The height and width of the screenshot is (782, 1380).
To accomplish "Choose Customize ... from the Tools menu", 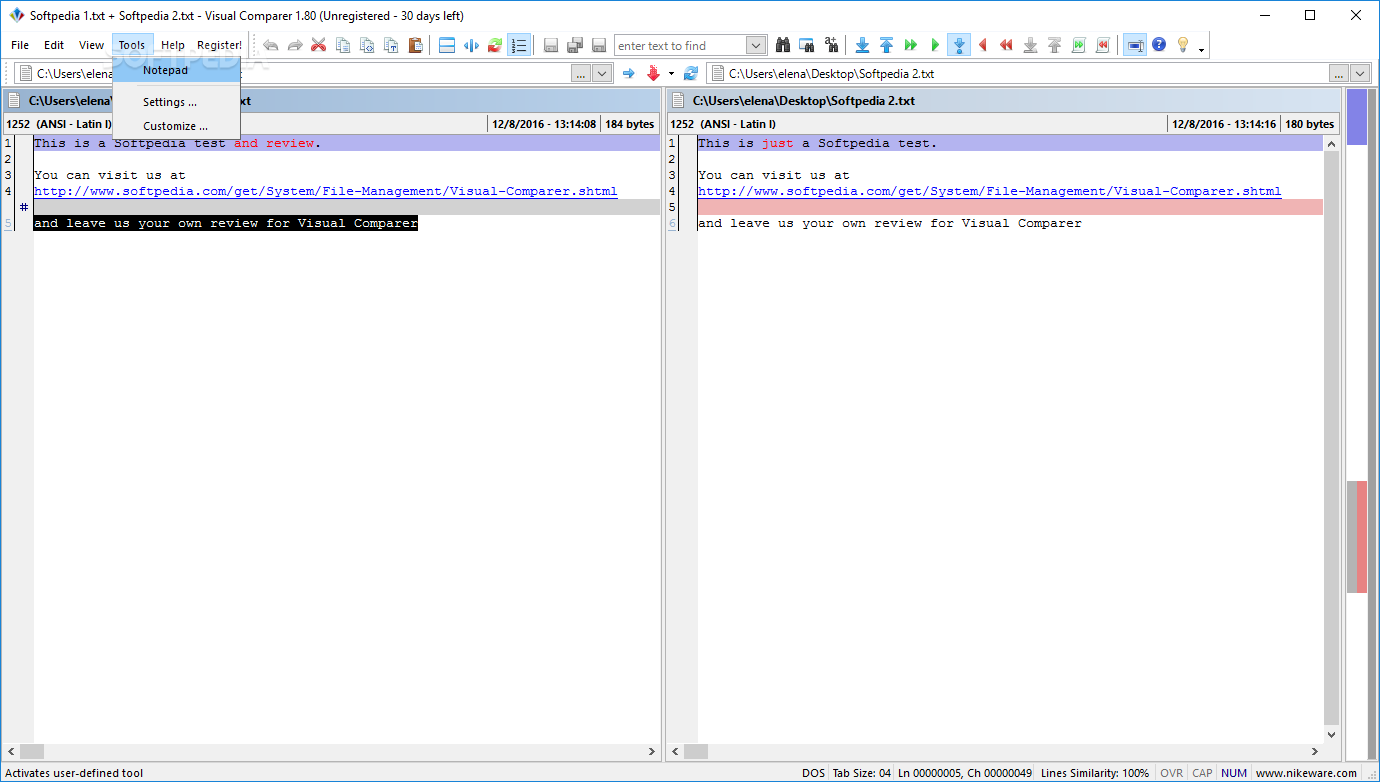I will [176, 126].
